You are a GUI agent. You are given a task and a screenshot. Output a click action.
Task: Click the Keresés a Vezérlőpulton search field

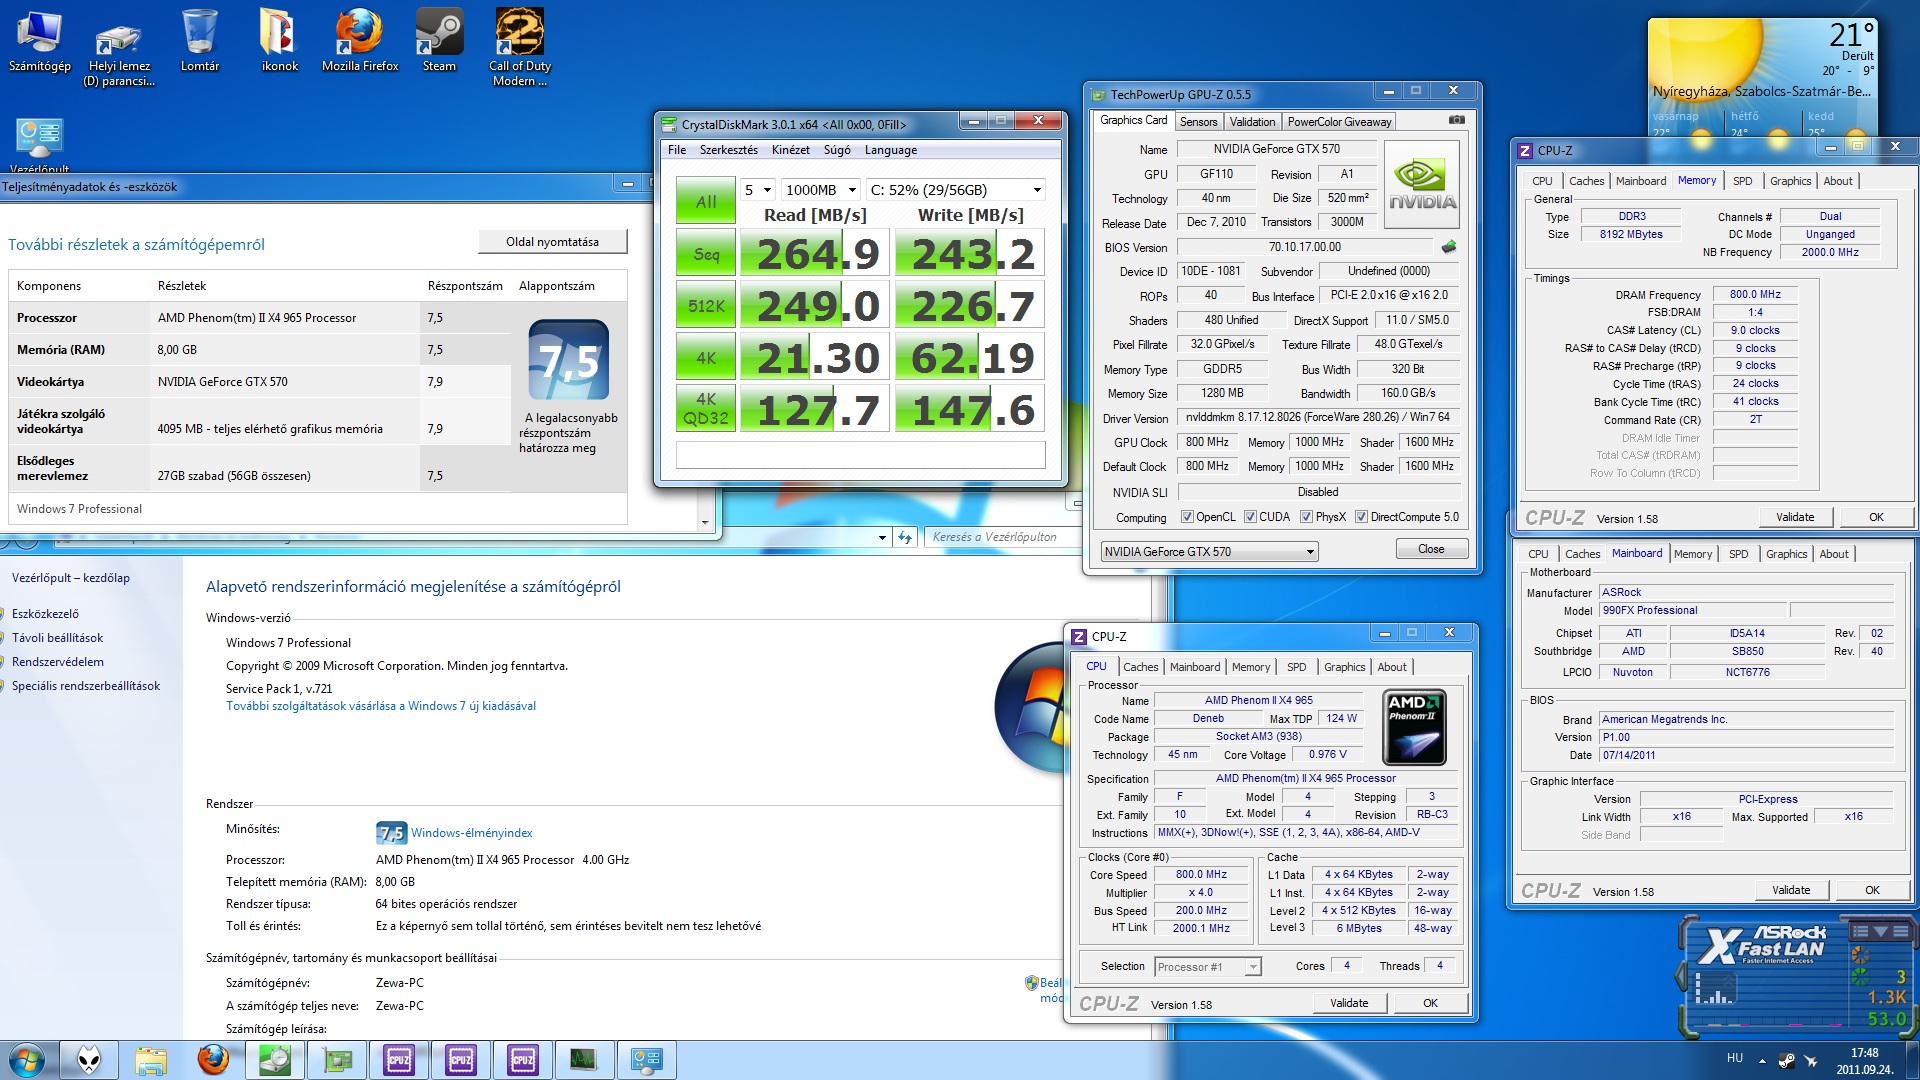coord(993,537)
